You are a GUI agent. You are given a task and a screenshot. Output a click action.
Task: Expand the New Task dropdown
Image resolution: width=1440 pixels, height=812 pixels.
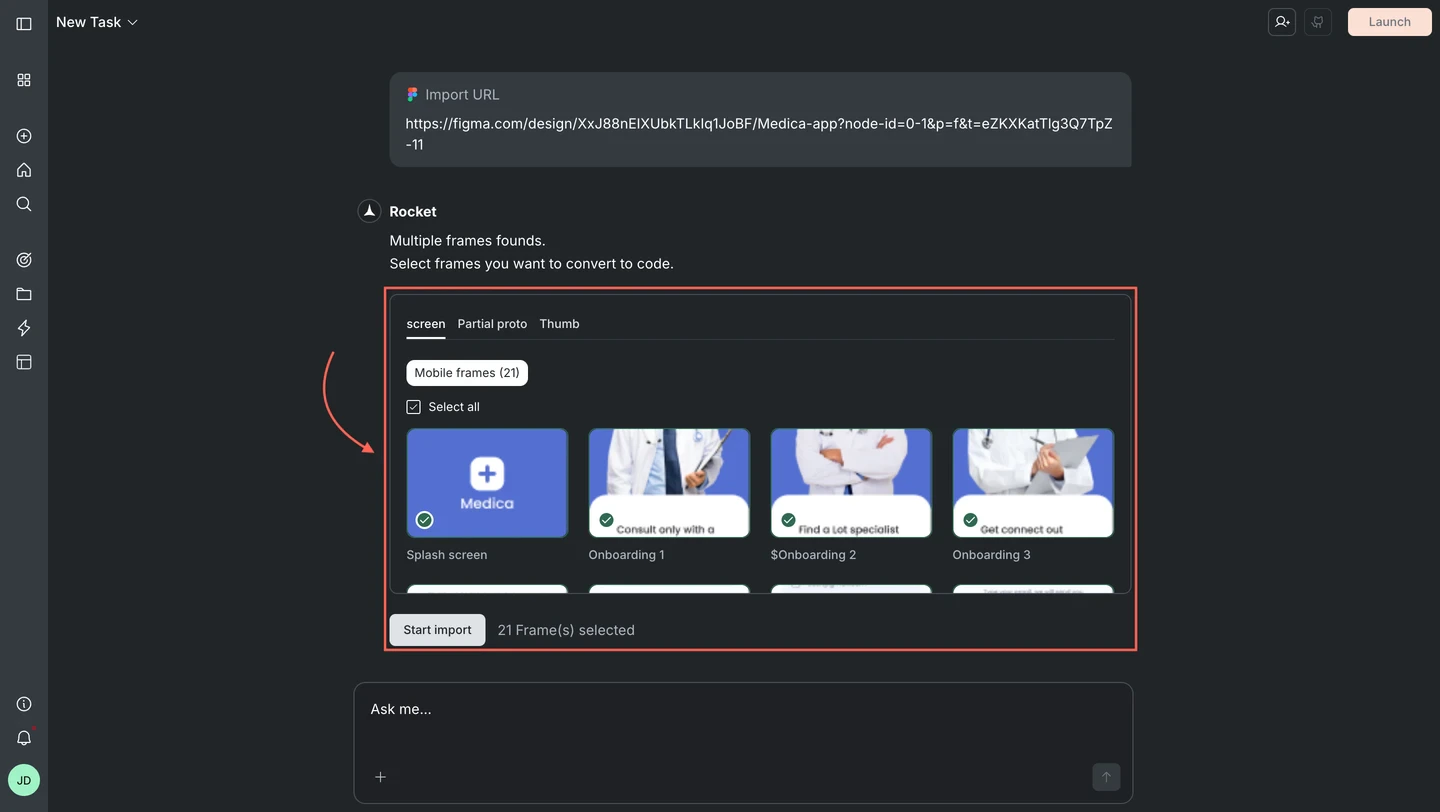134,21
